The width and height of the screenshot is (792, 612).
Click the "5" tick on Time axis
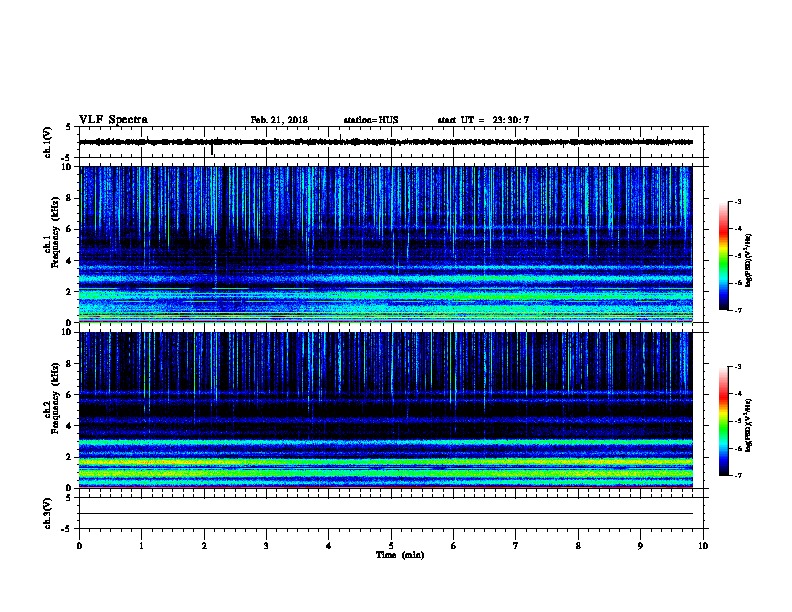tap(391, 546)
